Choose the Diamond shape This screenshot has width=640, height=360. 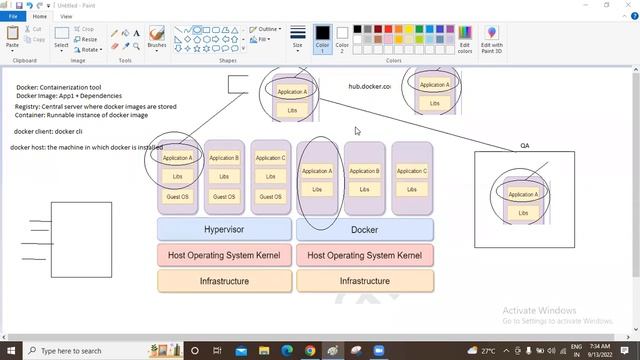point(187,40)
